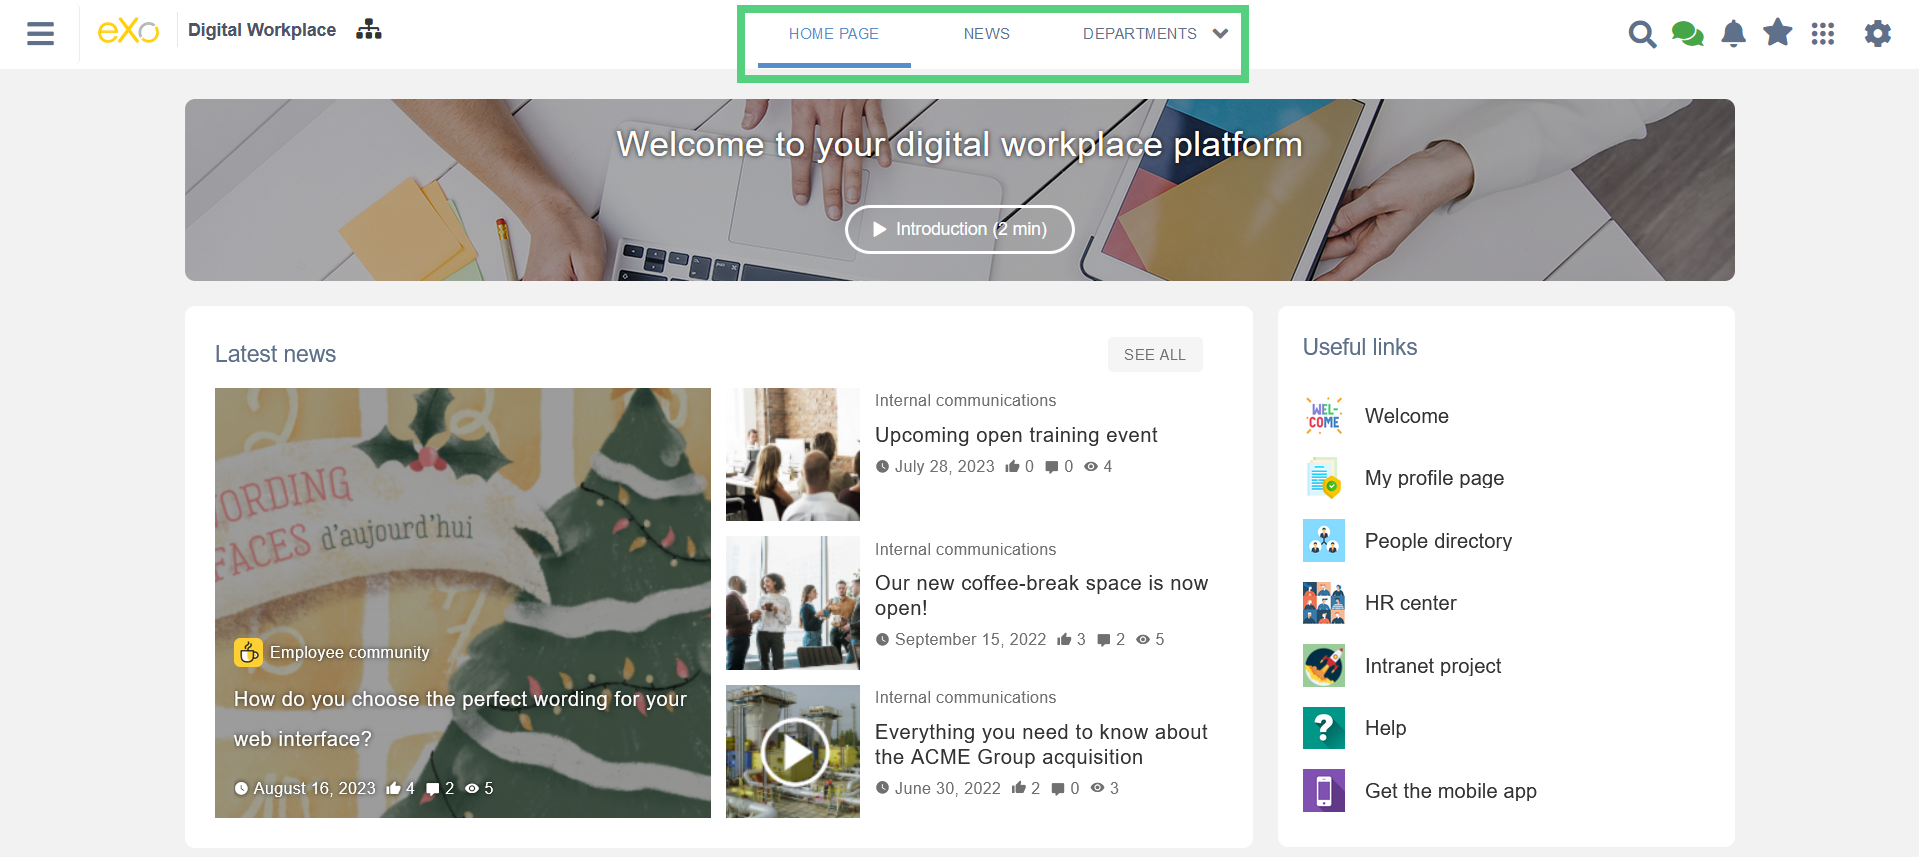Click the Latest news heading

(275, 354)
